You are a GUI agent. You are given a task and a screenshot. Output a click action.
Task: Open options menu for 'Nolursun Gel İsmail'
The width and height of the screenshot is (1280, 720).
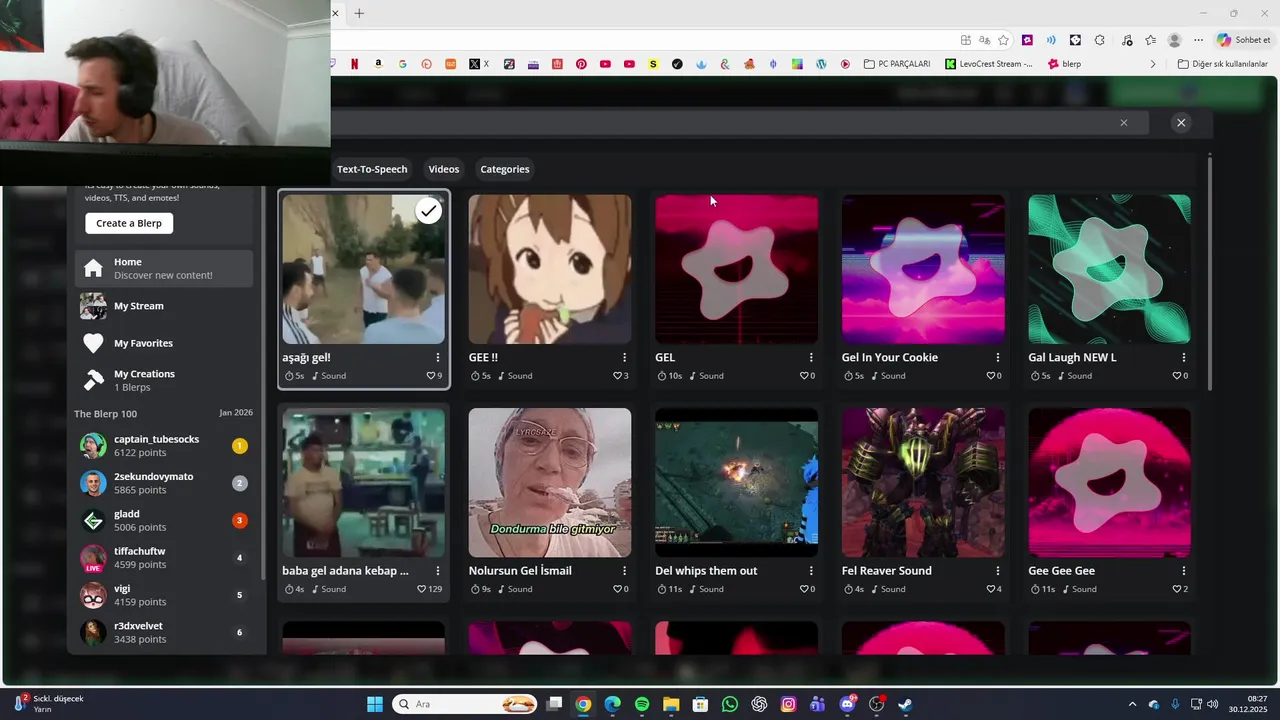click(624, 571)
